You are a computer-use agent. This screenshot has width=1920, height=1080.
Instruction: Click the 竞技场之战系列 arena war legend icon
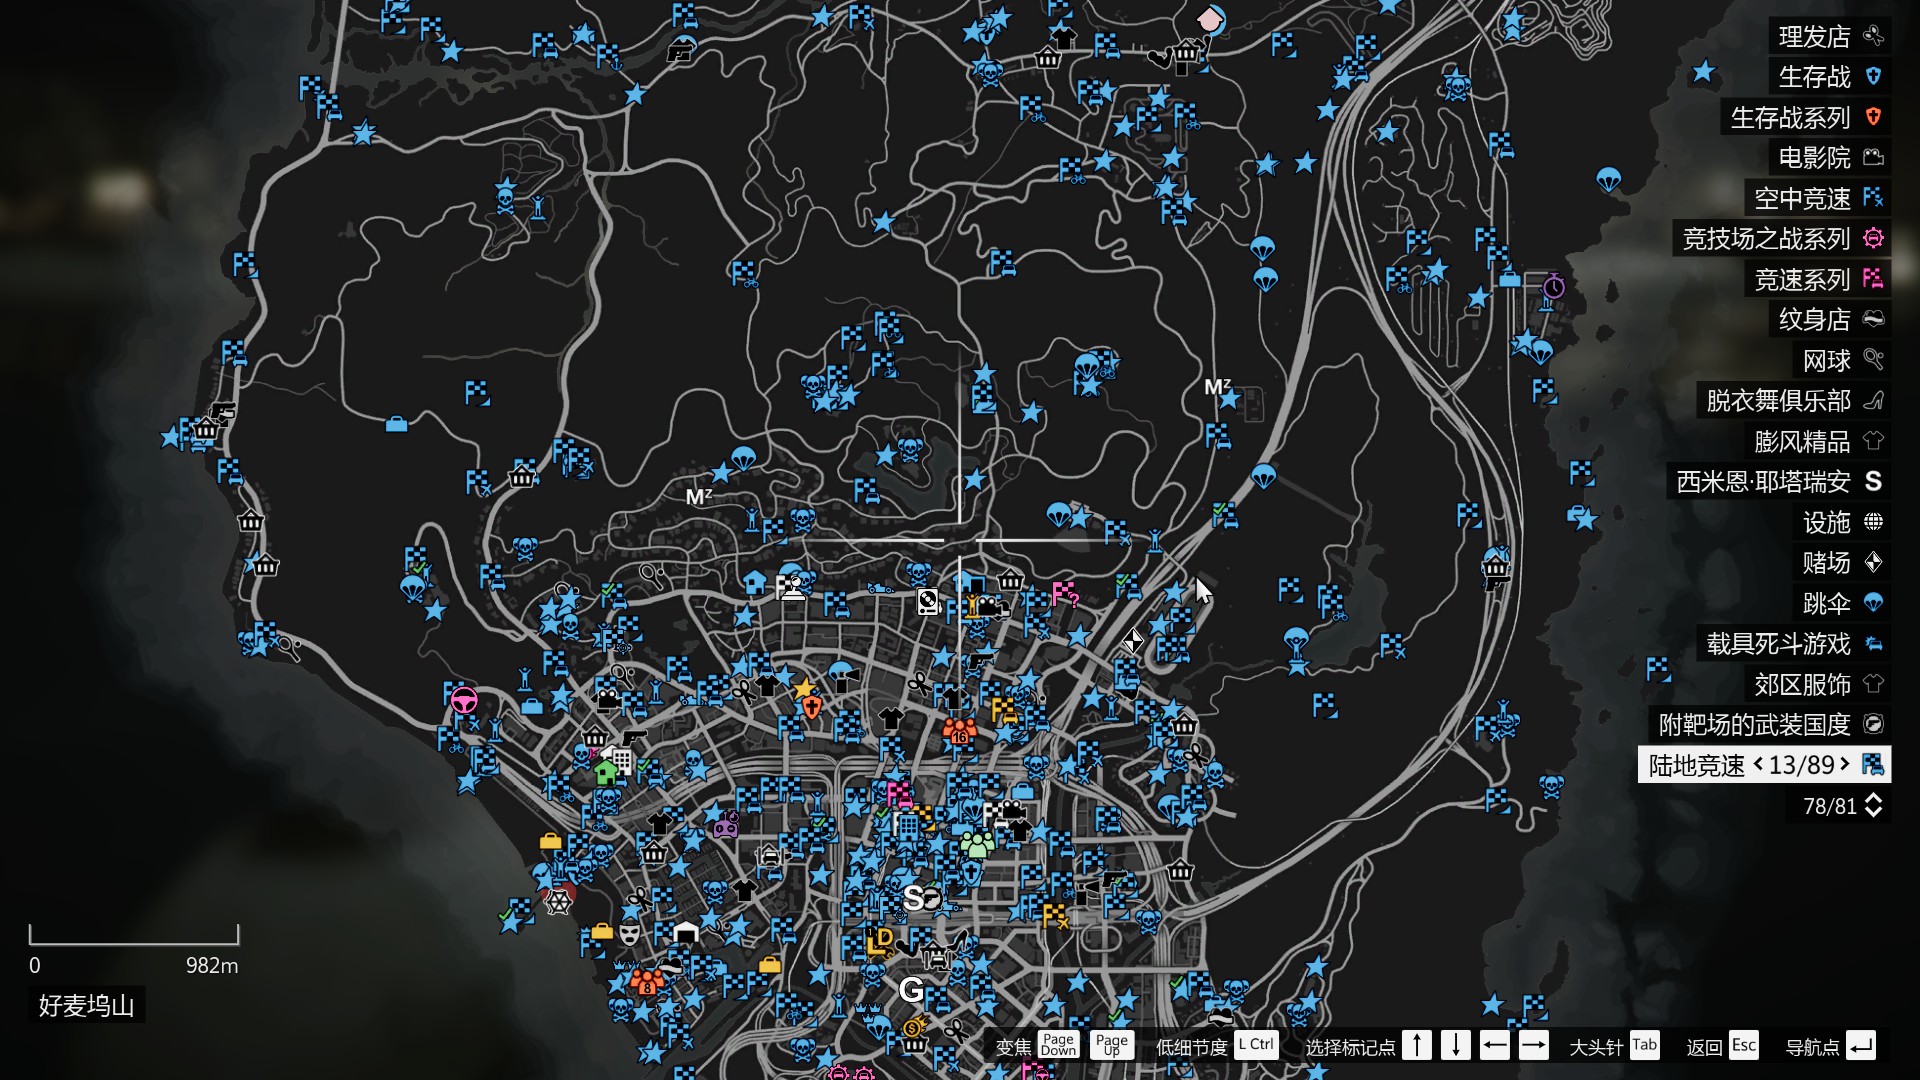pos(1873,238)
